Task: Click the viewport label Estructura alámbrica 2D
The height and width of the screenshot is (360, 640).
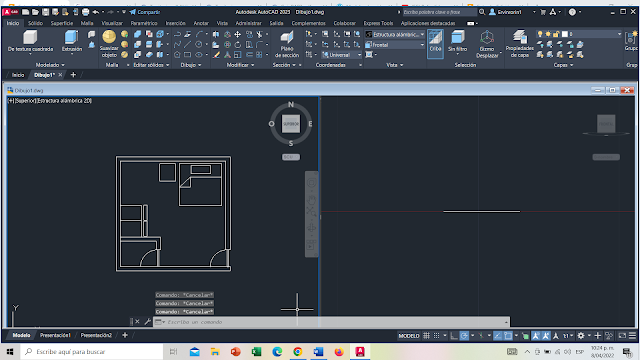Action: [x=64, y=101]
